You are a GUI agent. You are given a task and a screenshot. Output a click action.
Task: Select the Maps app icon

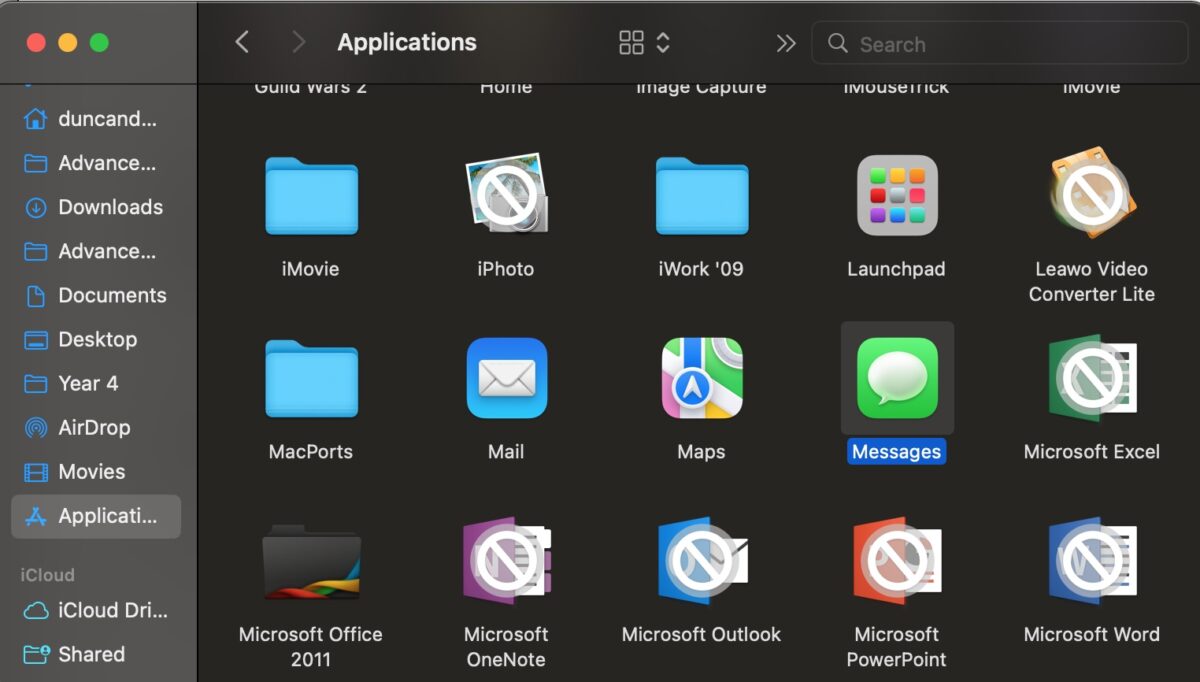coord(701,378)
